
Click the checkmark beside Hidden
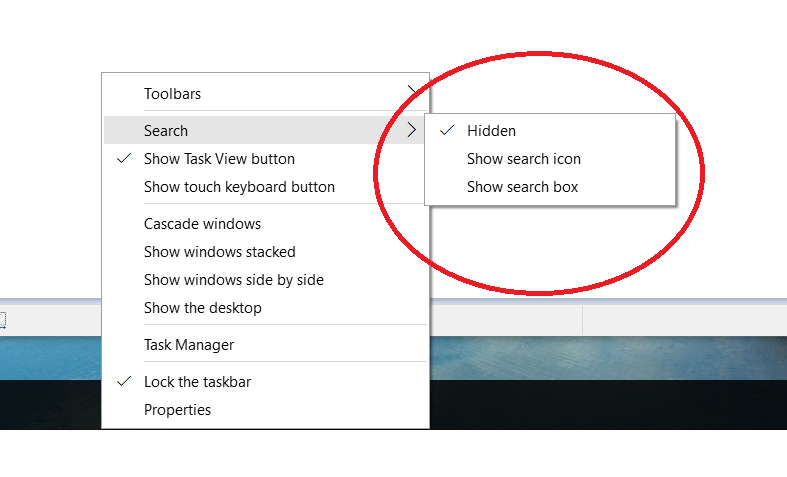446,130
